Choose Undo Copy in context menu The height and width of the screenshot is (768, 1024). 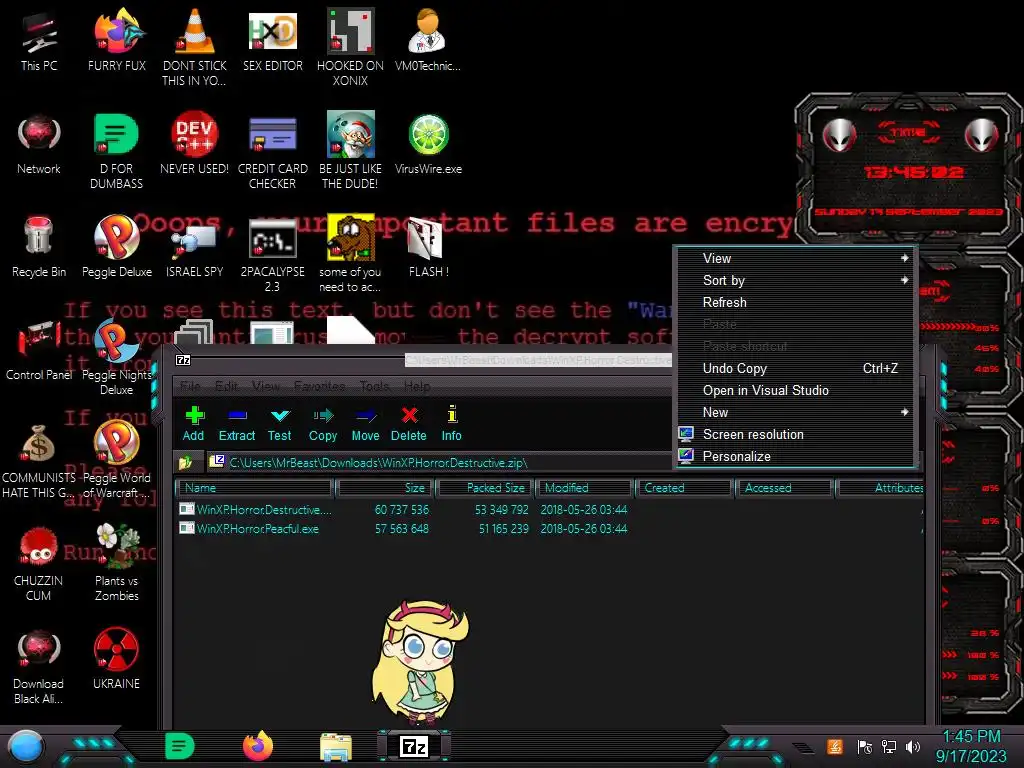coord(795,368)
